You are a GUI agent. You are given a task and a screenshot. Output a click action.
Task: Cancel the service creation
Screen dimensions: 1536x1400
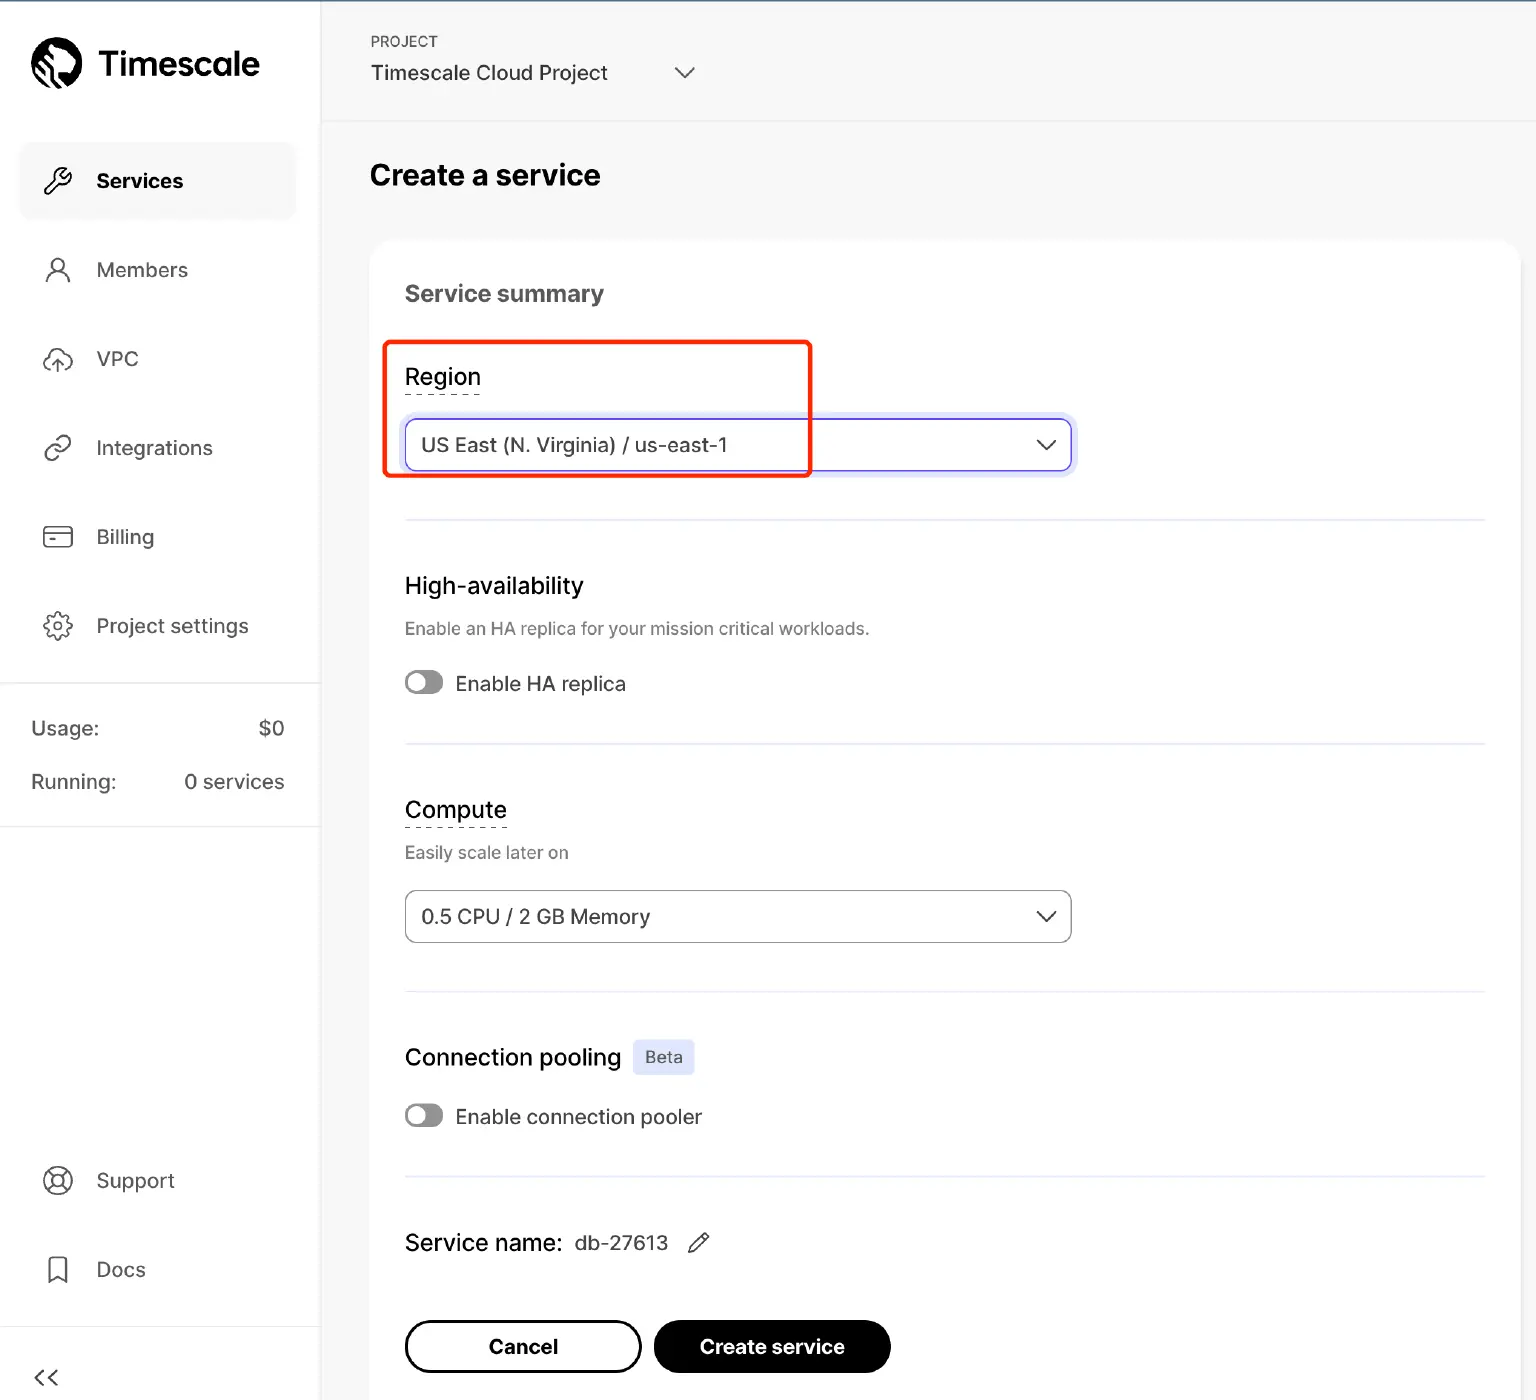point(522,1346)
